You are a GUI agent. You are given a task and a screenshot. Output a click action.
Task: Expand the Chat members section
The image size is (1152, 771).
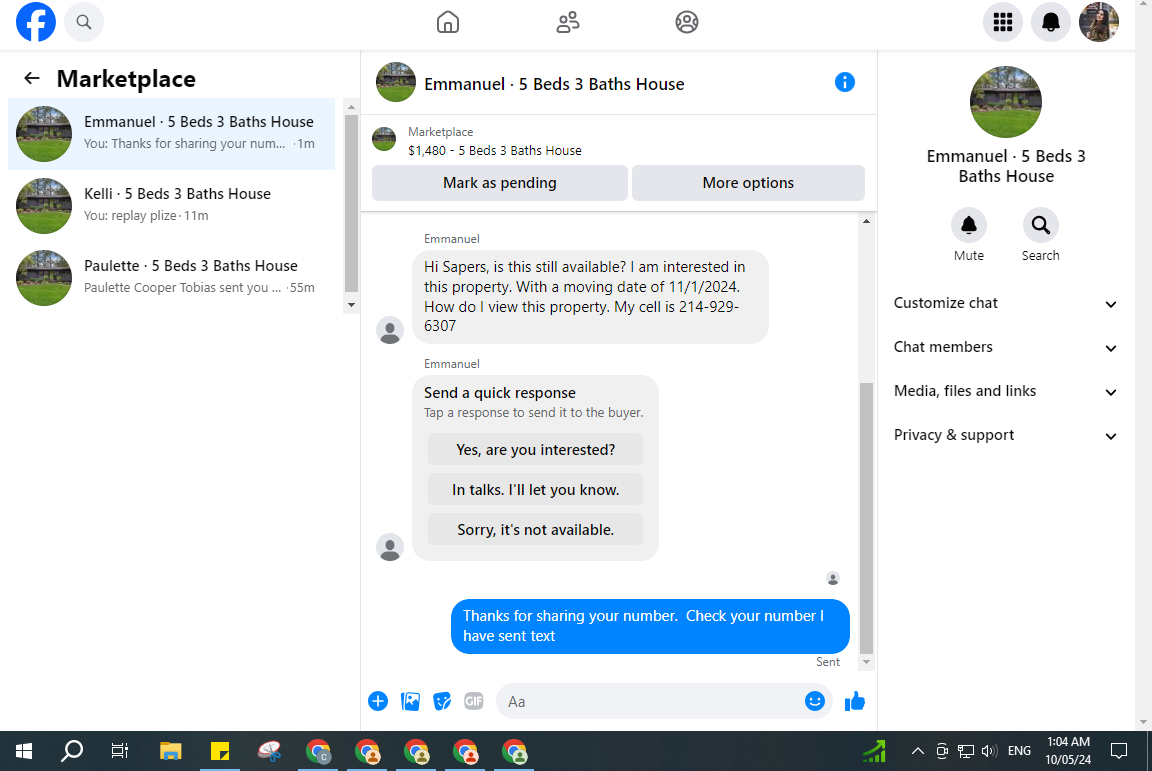(1005, 348)
